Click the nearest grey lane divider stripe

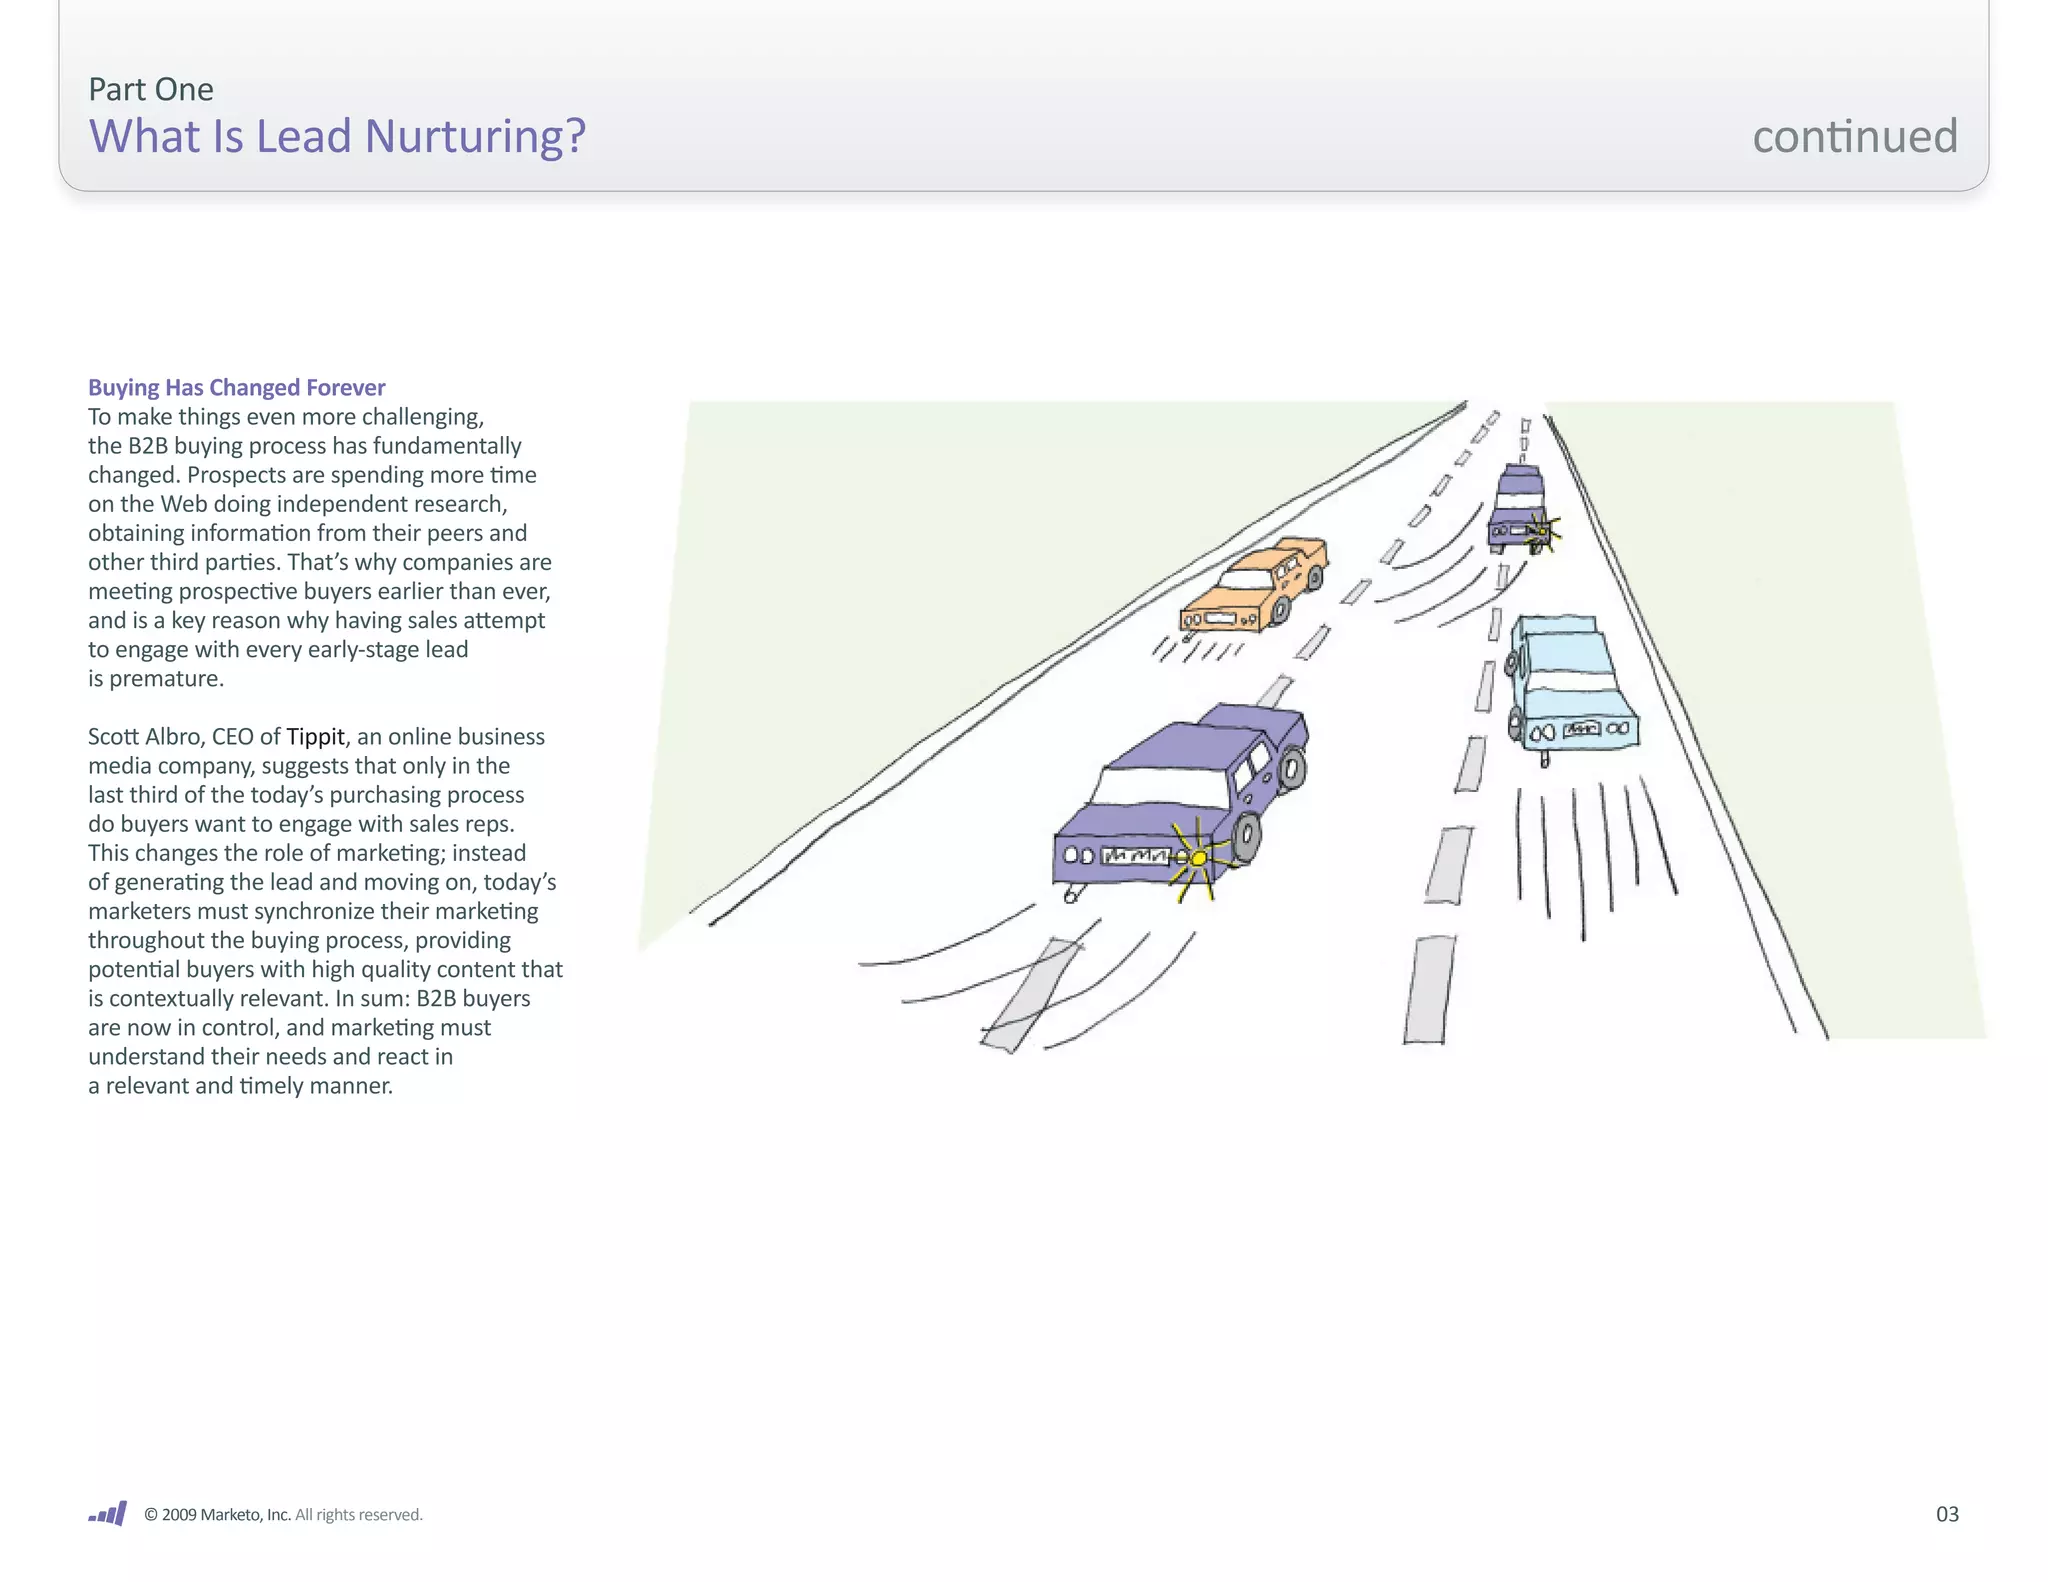pyautogui.click(x=1428, y=988)
